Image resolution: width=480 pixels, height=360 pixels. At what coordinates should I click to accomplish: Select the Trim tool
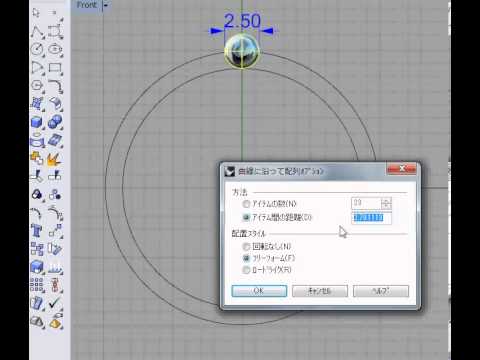[37, 176]
